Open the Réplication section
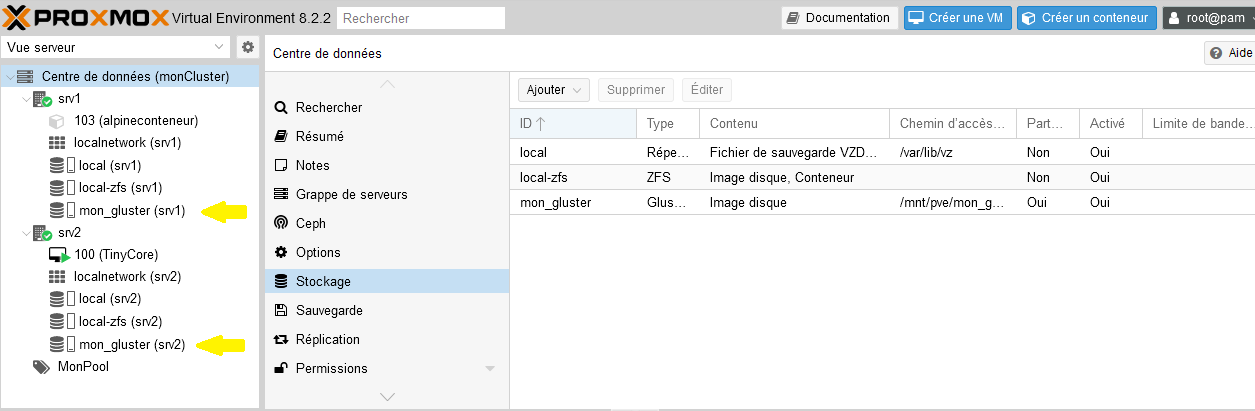 [x=327, y=339]
